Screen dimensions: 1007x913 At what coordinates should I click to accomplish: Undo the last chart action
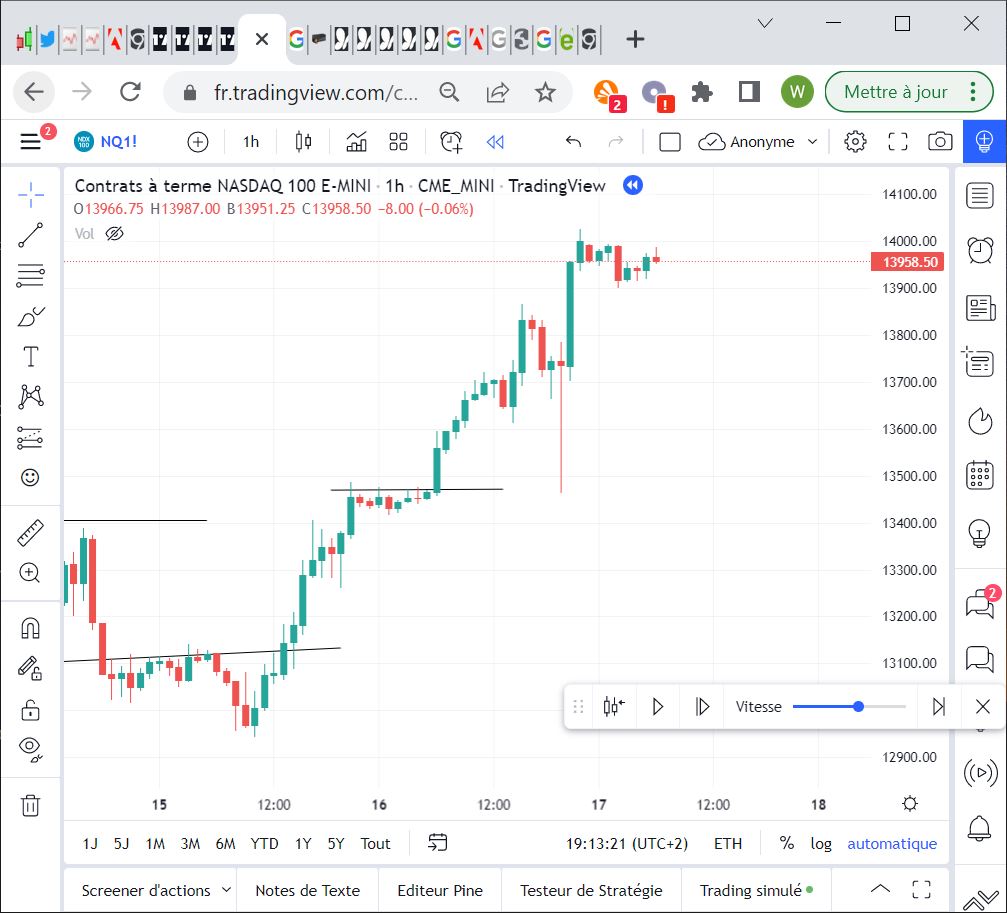pyautogui.click(x=574, y=142)
